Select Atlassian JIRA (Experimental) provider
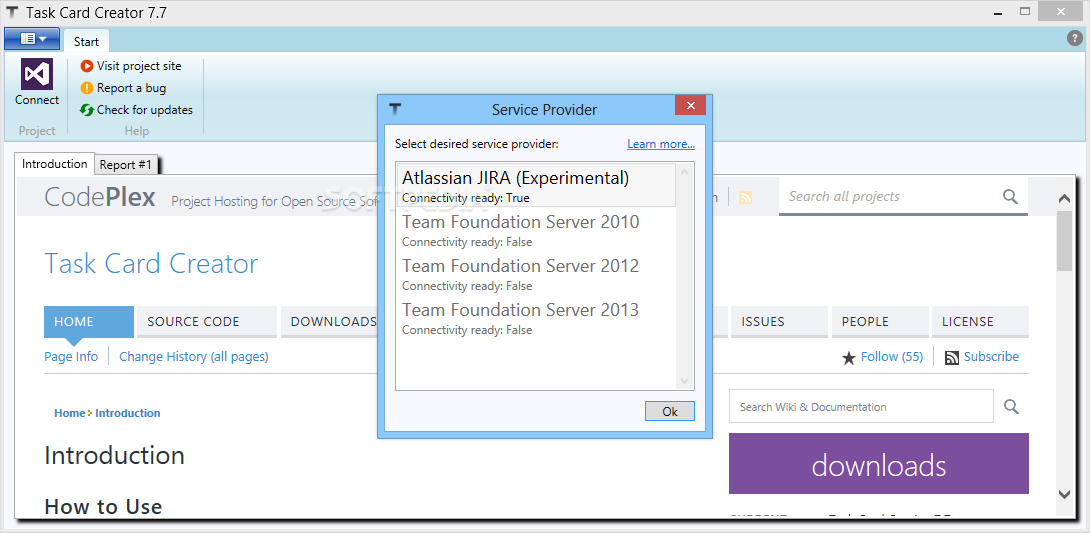This screenshot has width=1090, height=533. coord(536,186)
